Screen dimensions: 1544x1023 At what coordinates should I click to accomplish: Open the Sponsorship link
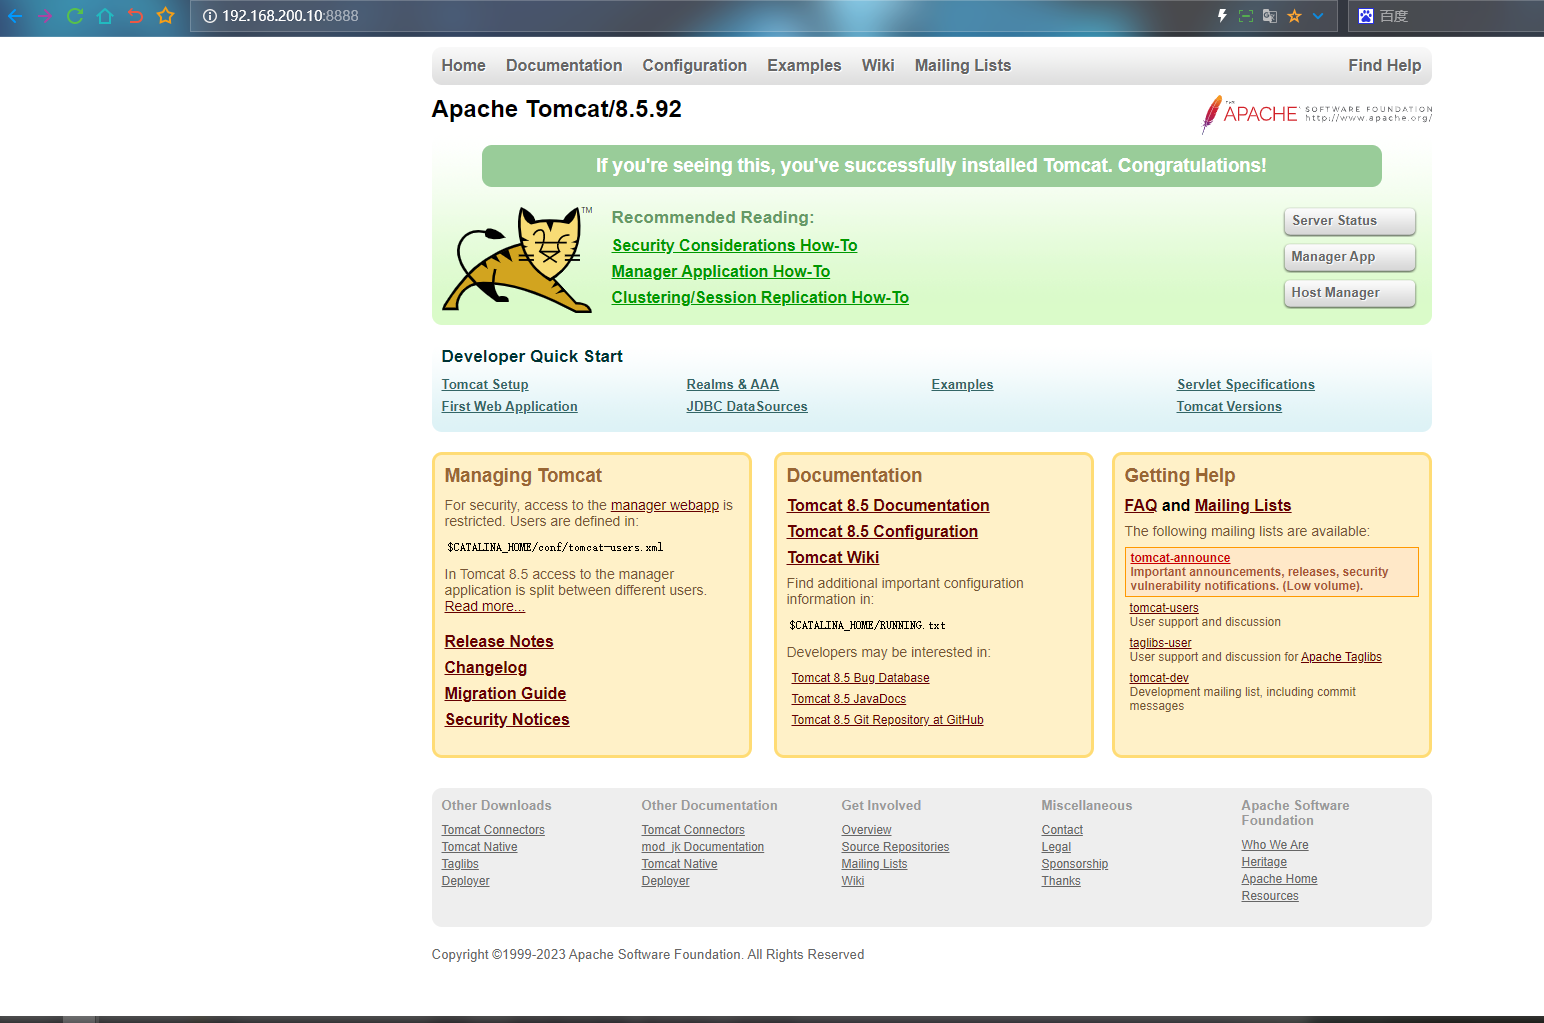1075,864
